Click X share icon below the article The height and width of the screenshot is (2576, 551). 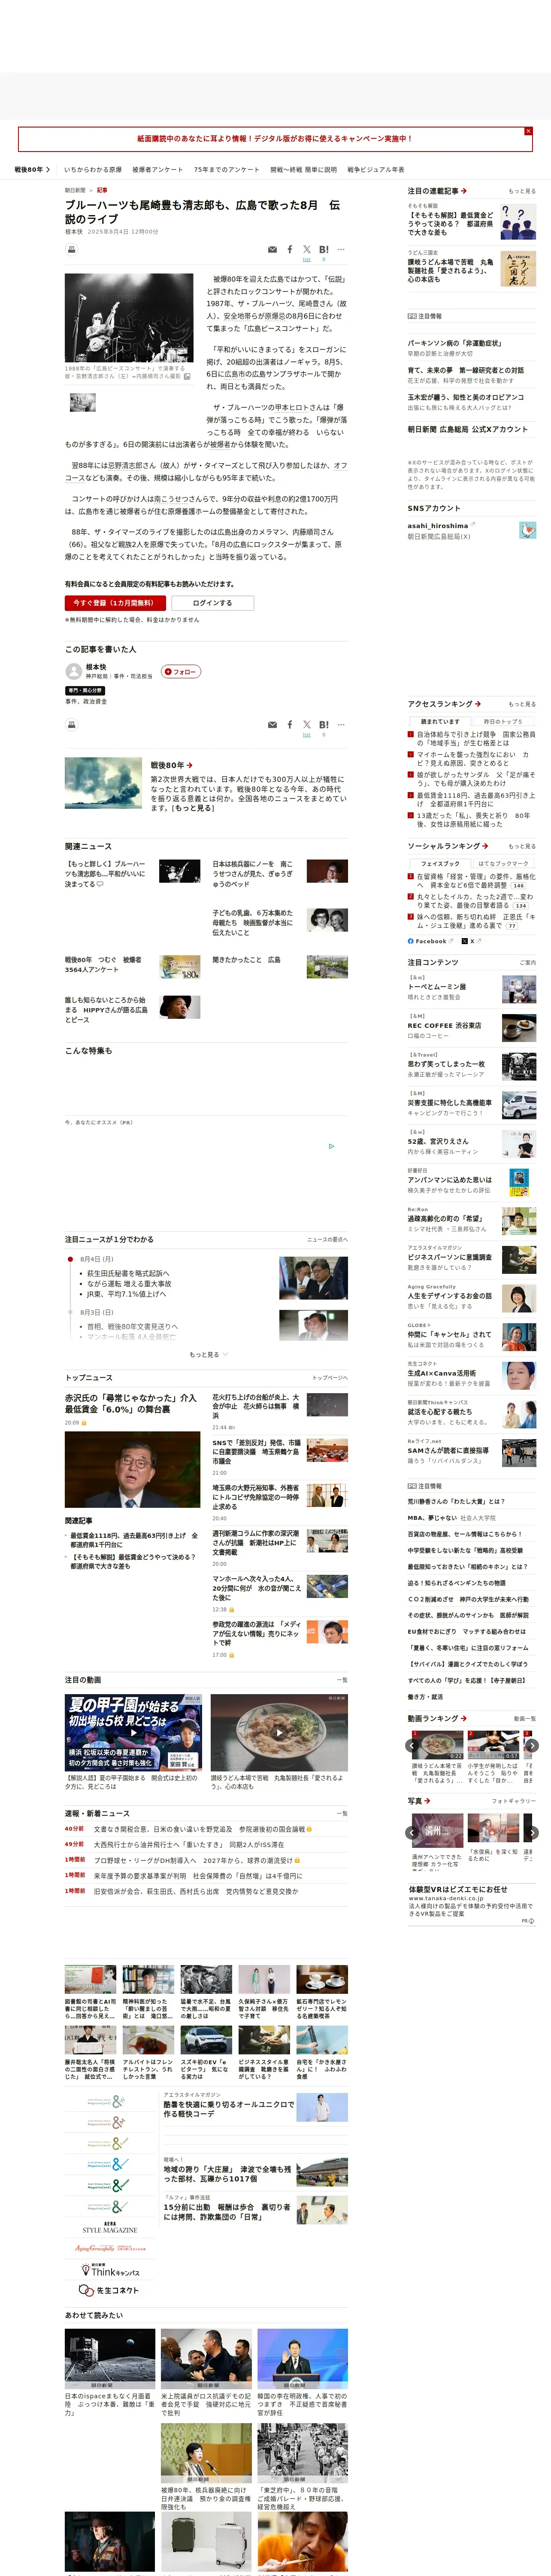tap(307, 725)
